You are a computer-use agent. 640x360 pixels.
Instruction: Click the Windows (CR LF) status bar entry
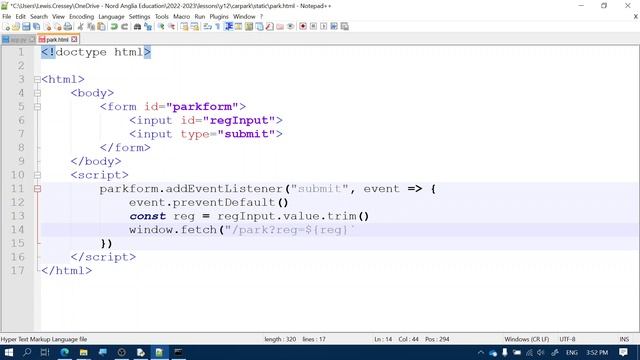pos(527,339)
